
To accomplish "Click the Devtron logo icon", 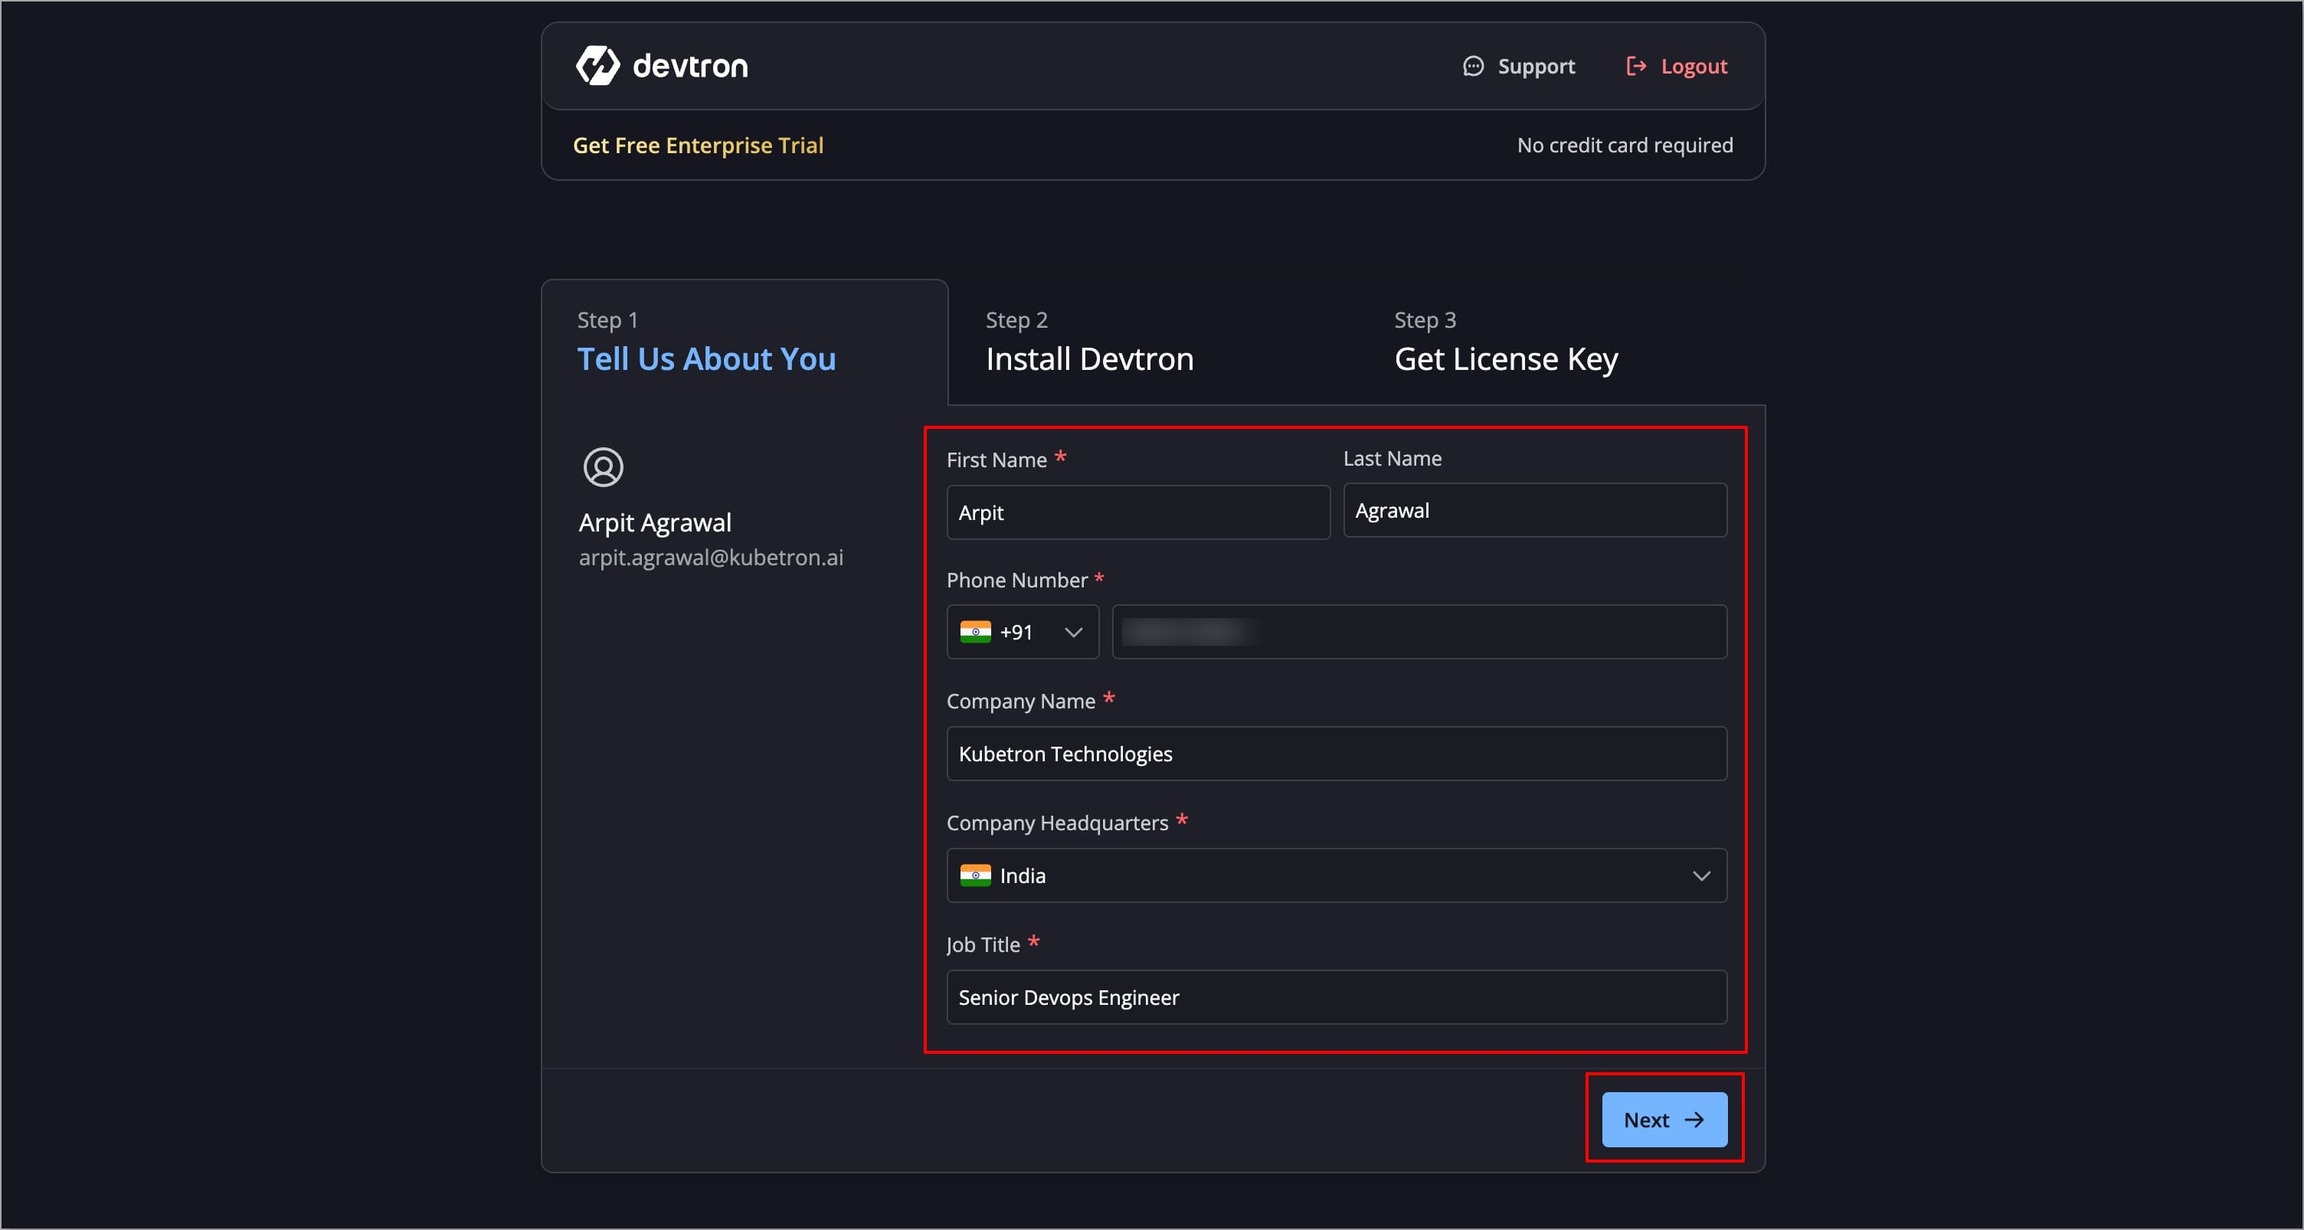I will click(598, 66).
